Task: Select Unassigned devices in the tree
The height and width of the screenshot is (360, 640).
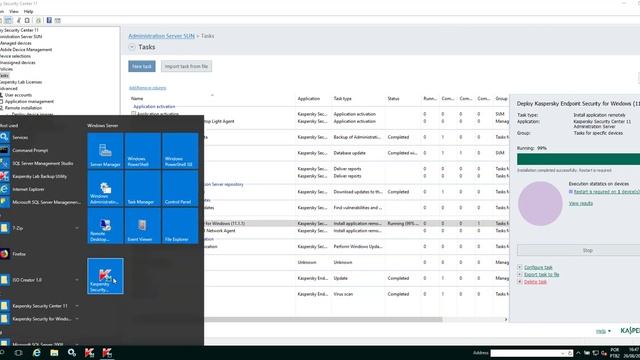Action: click(18, 62)
